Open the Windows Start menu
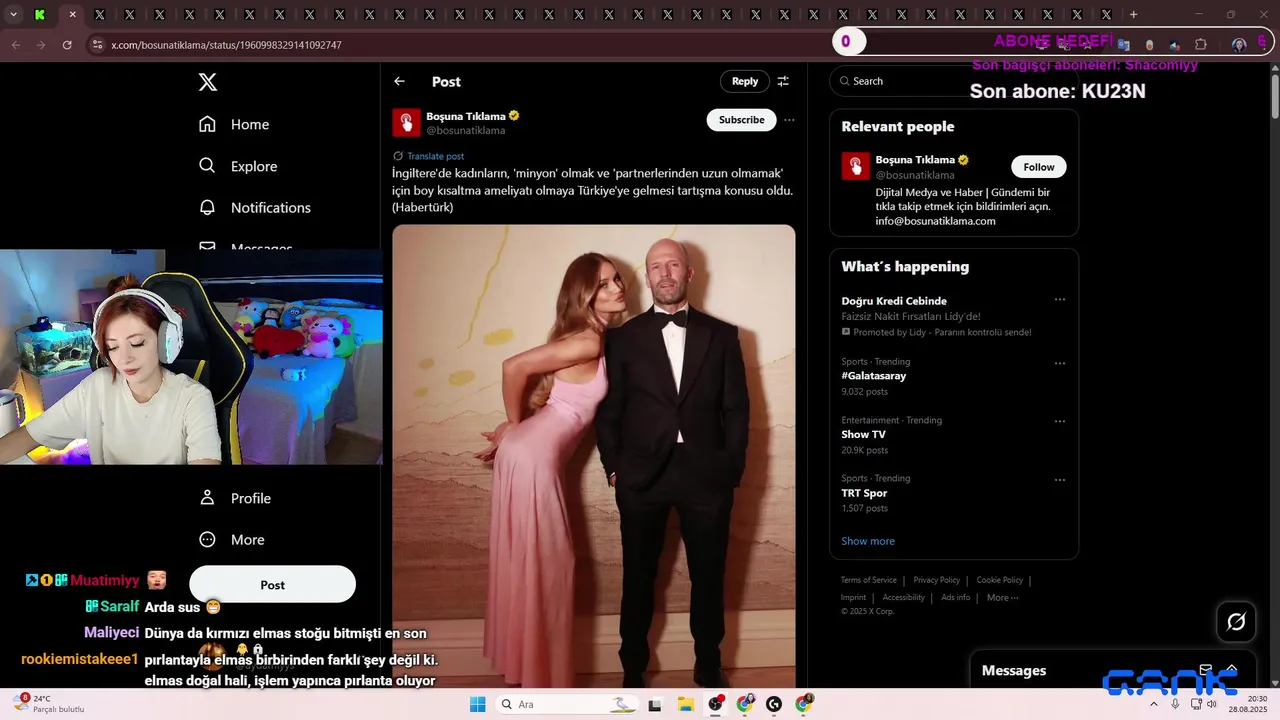The width and height of the screenshot is (1280, 720). 478,704
